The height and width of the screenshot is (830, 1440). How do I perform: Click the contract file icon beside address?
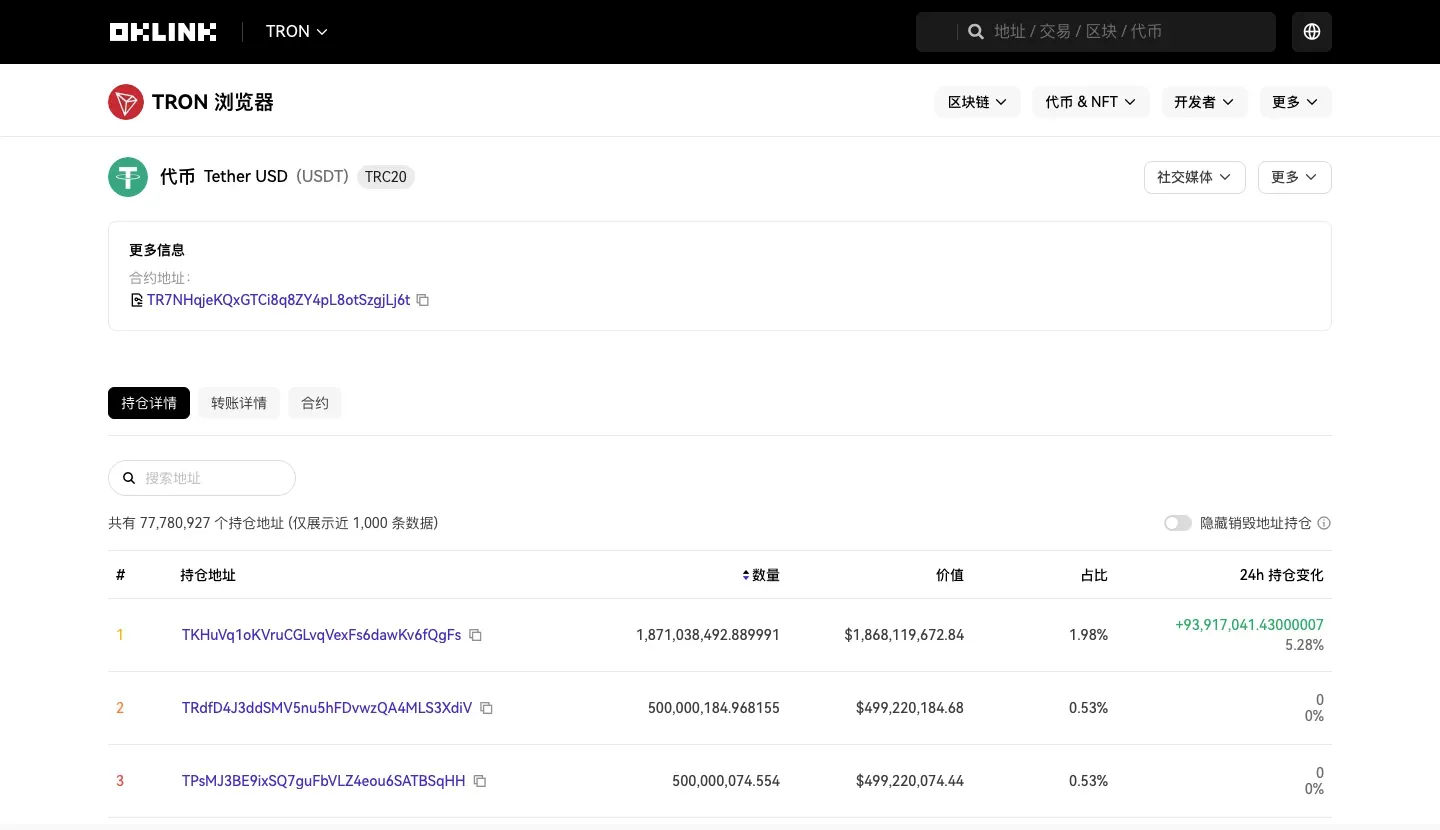(x=137, y=300)
